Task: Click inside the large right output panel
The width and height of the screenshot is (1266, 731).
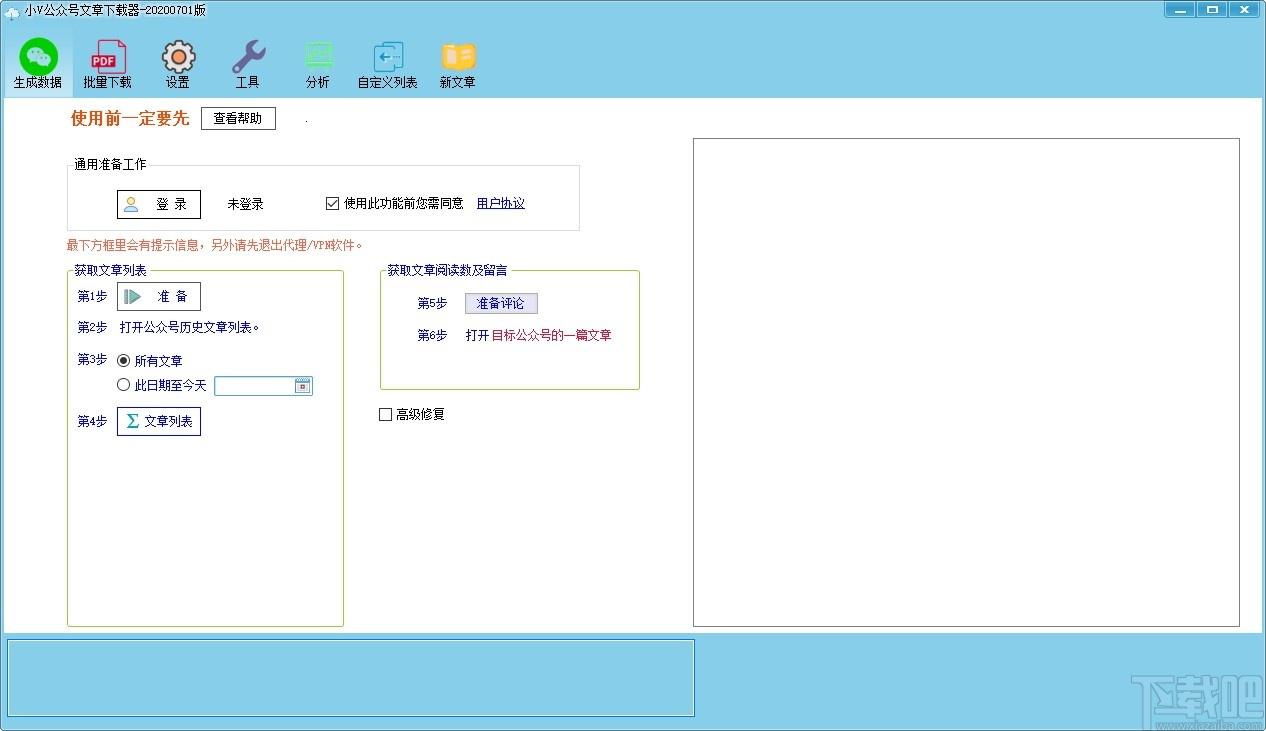Action: coord(966,382)
